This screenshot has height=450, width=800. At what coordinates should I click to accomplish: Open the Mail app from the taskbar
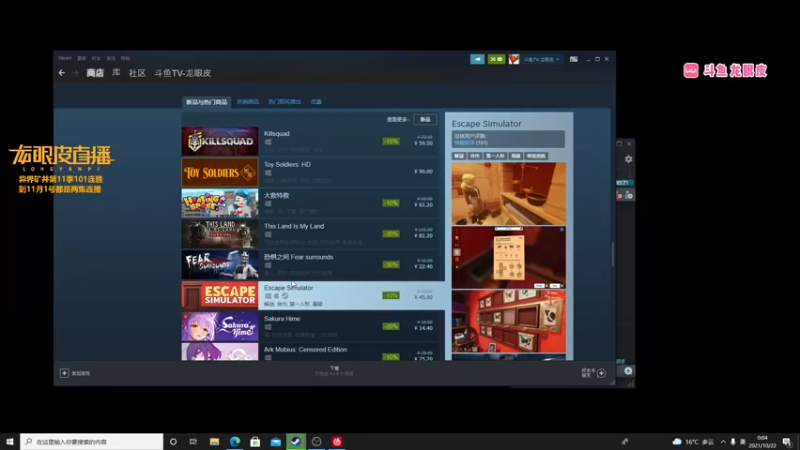tap(276, 441)
